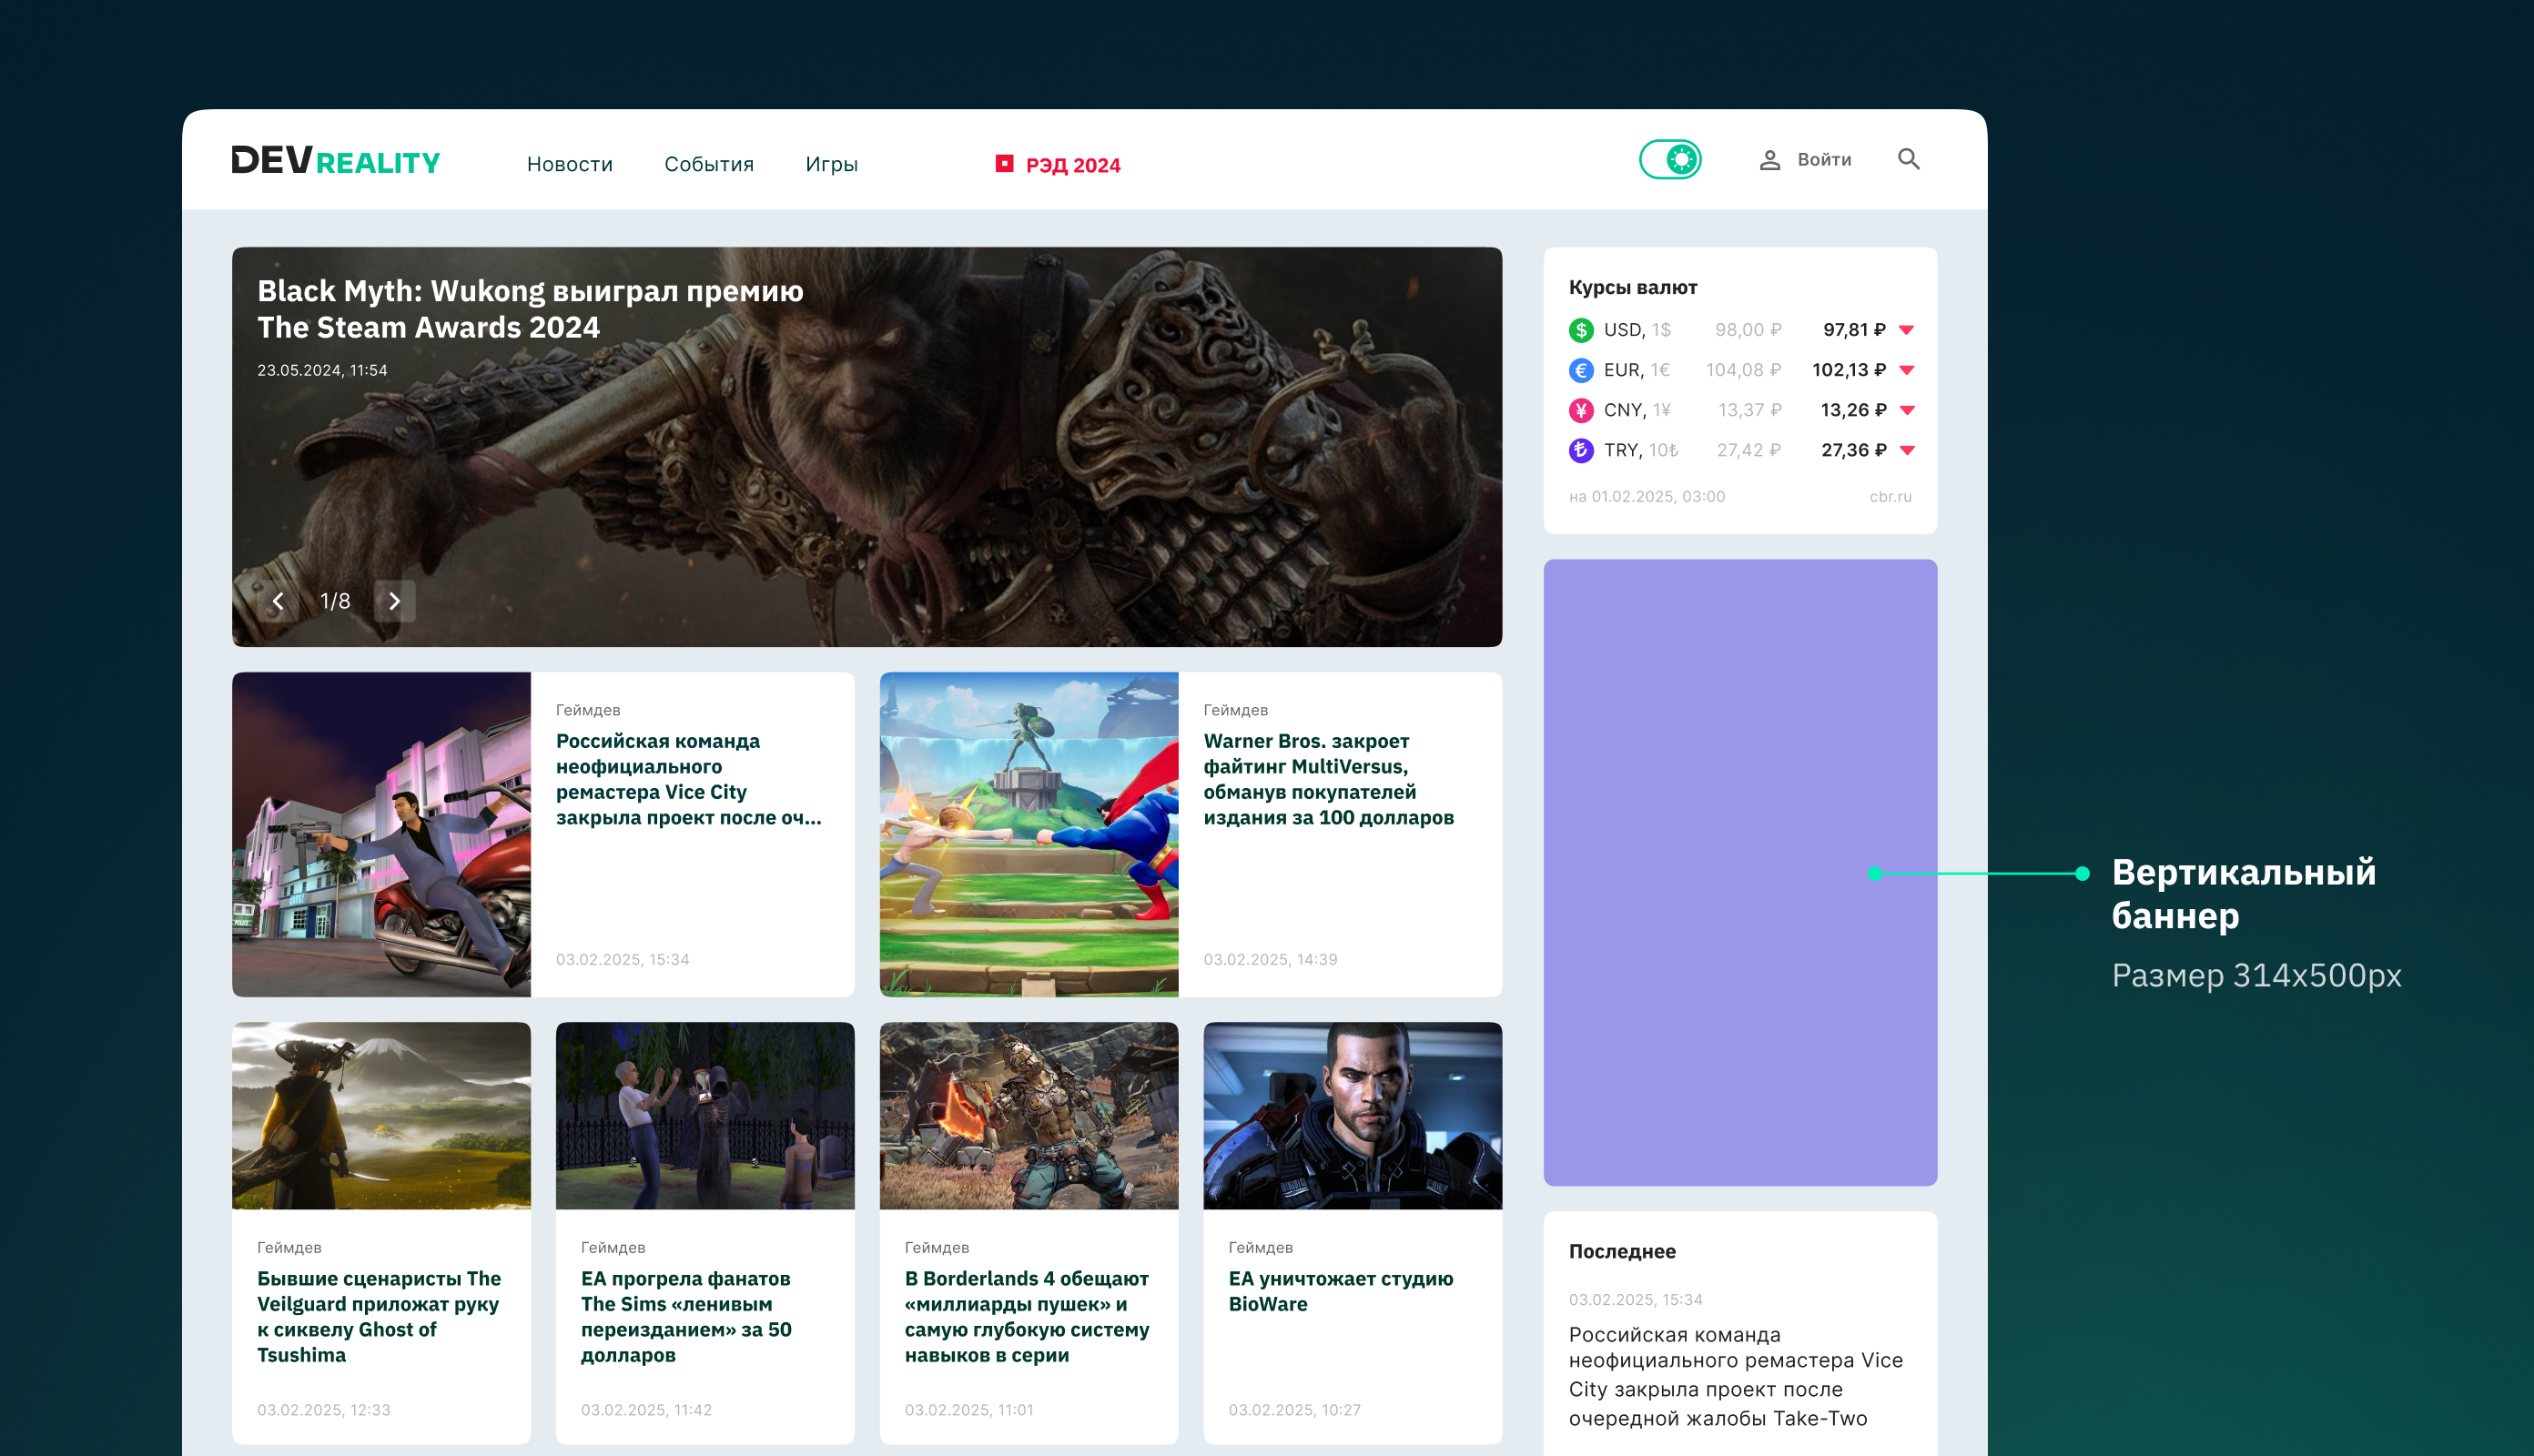
Task: Click the EUR euro currency icon
Action: tap(1580, 370)
